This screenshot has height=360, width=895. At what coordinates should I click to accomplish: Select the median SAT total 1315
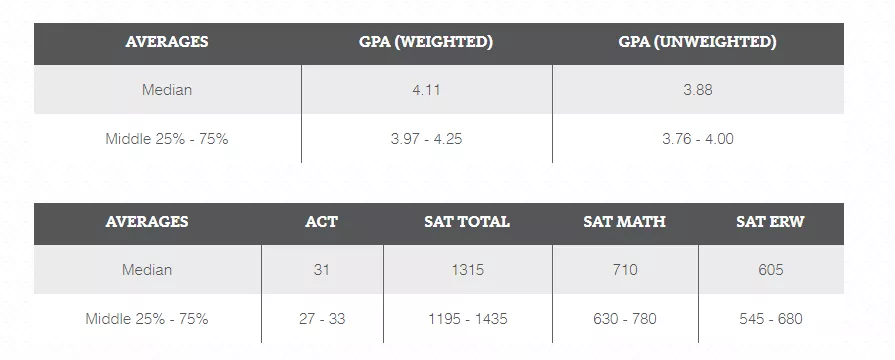pyautogui.click(x=467, y=270)
